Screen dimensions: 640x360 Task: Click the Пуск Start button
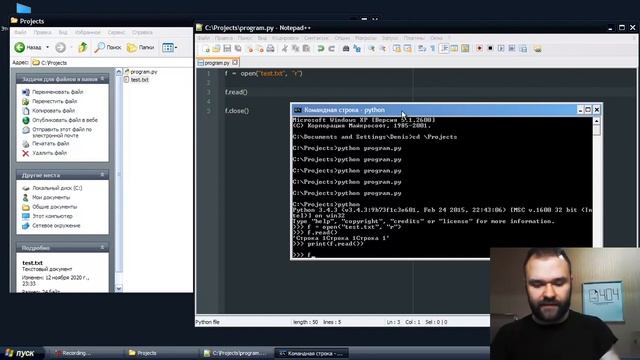tap(20, 353)
